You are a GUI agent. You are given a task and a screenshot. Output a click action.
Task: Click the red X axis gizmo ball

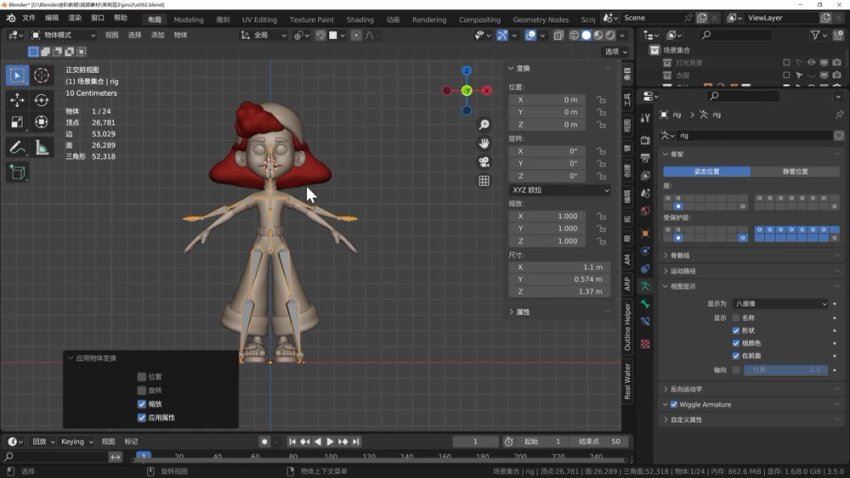[x=487, y=91]
